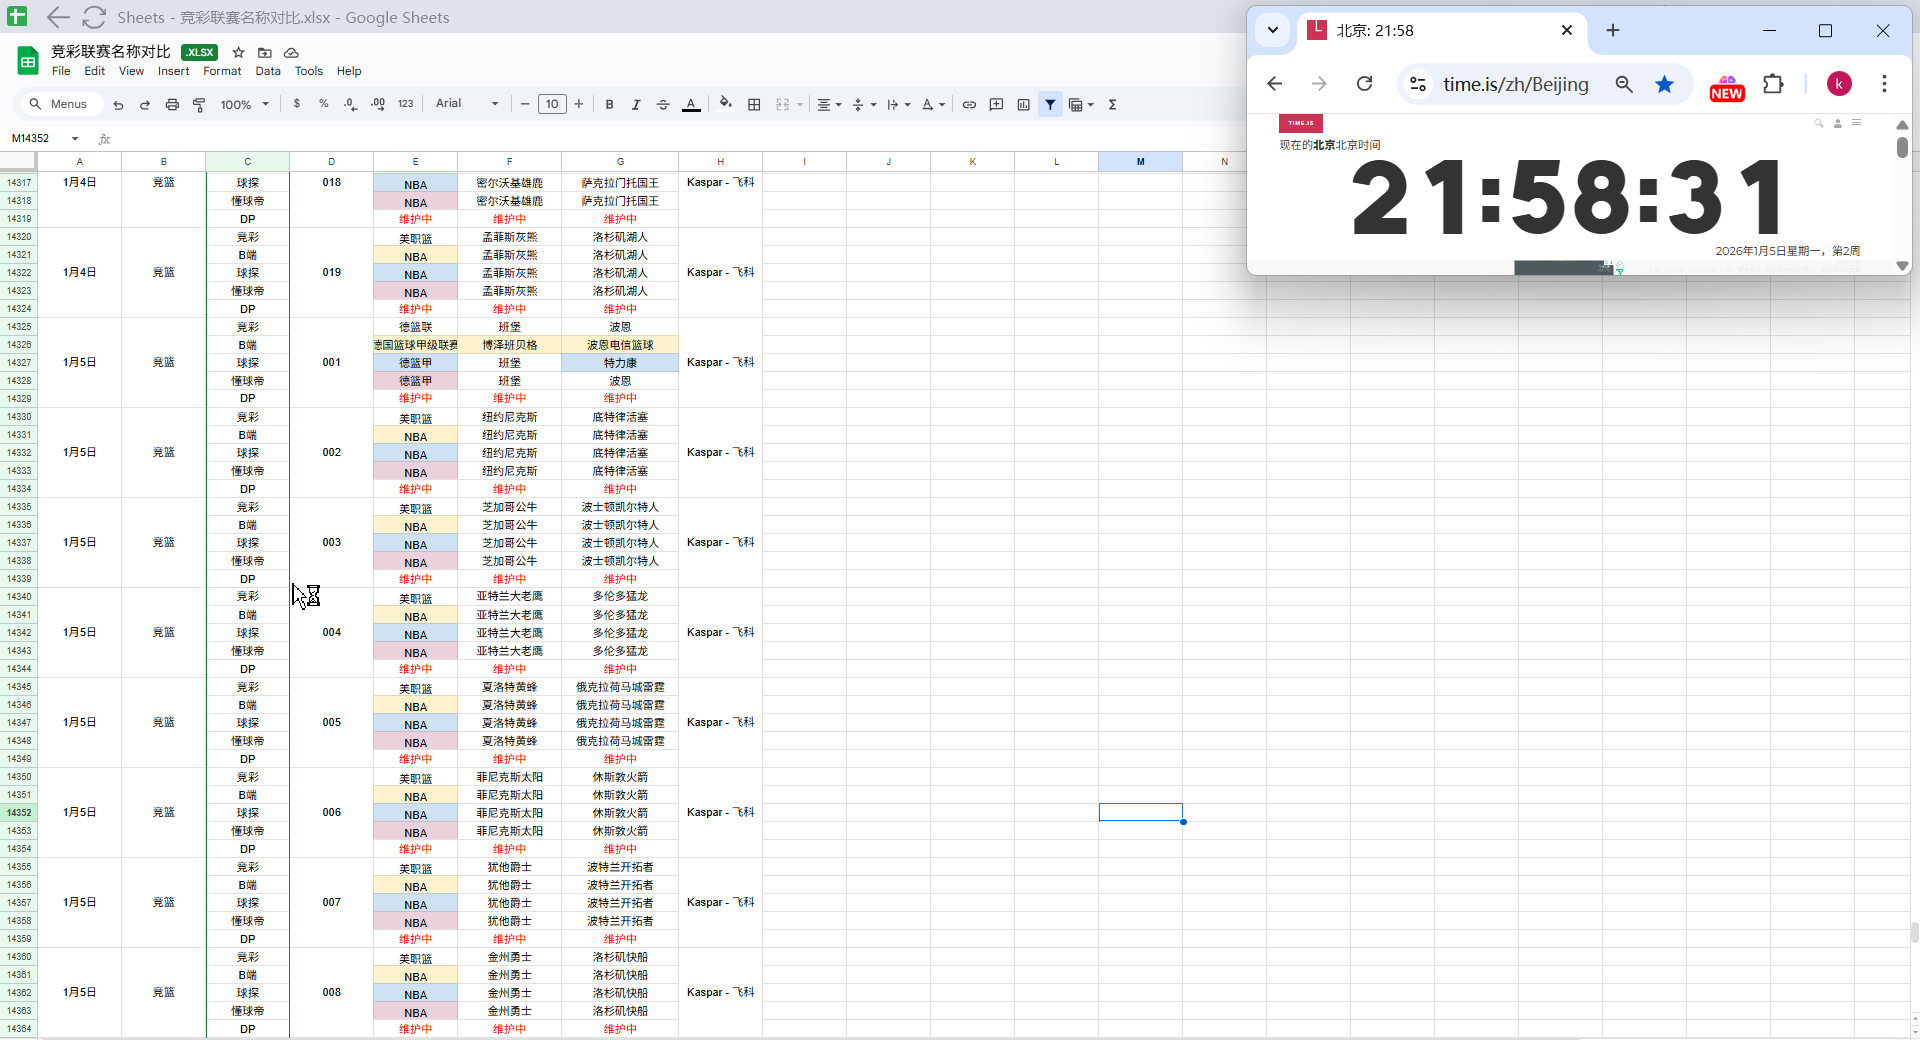The height and width of the screenshot is (1040, 1920).
Task: Star the spreadsheet document
Action: [238, 52]
